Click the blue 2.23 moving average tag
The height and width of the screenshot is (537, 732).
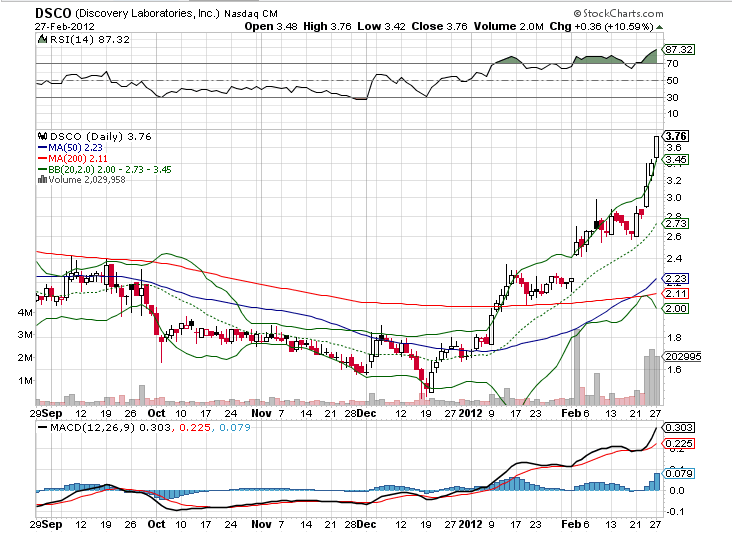click(x=676, y=279)
